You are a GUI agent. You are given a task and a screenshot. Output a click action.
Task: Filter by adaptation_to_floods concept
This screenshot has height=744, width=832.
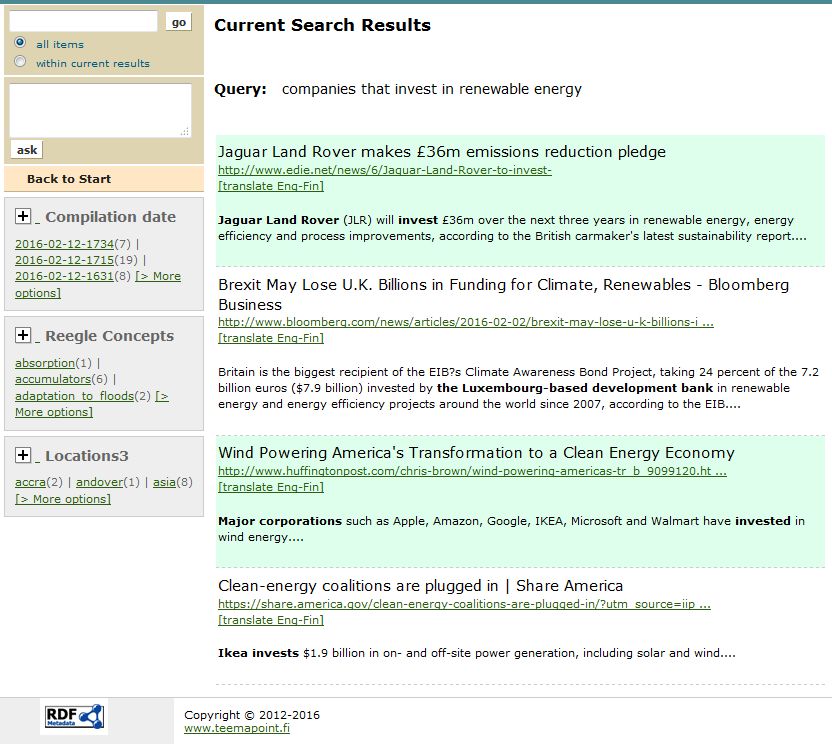74,396
